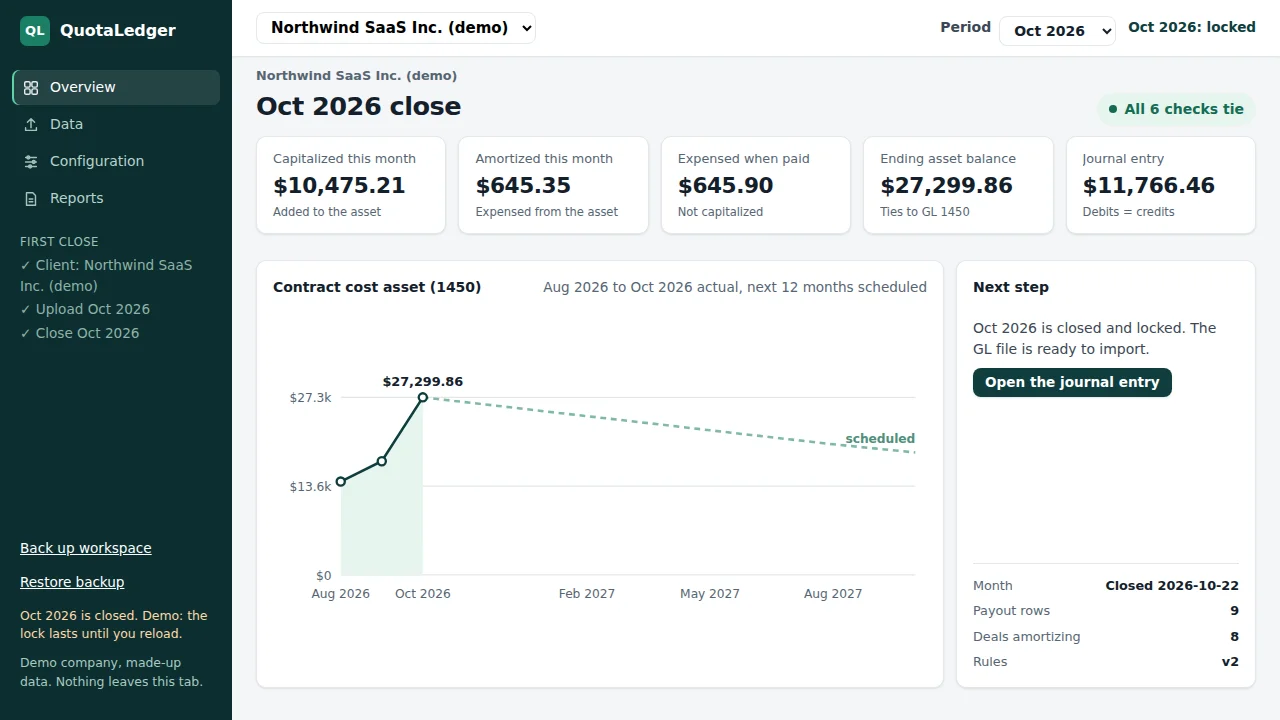Click the $27,299.86 chart peak label
1280x720 pixels.
(x=423, y=382)
